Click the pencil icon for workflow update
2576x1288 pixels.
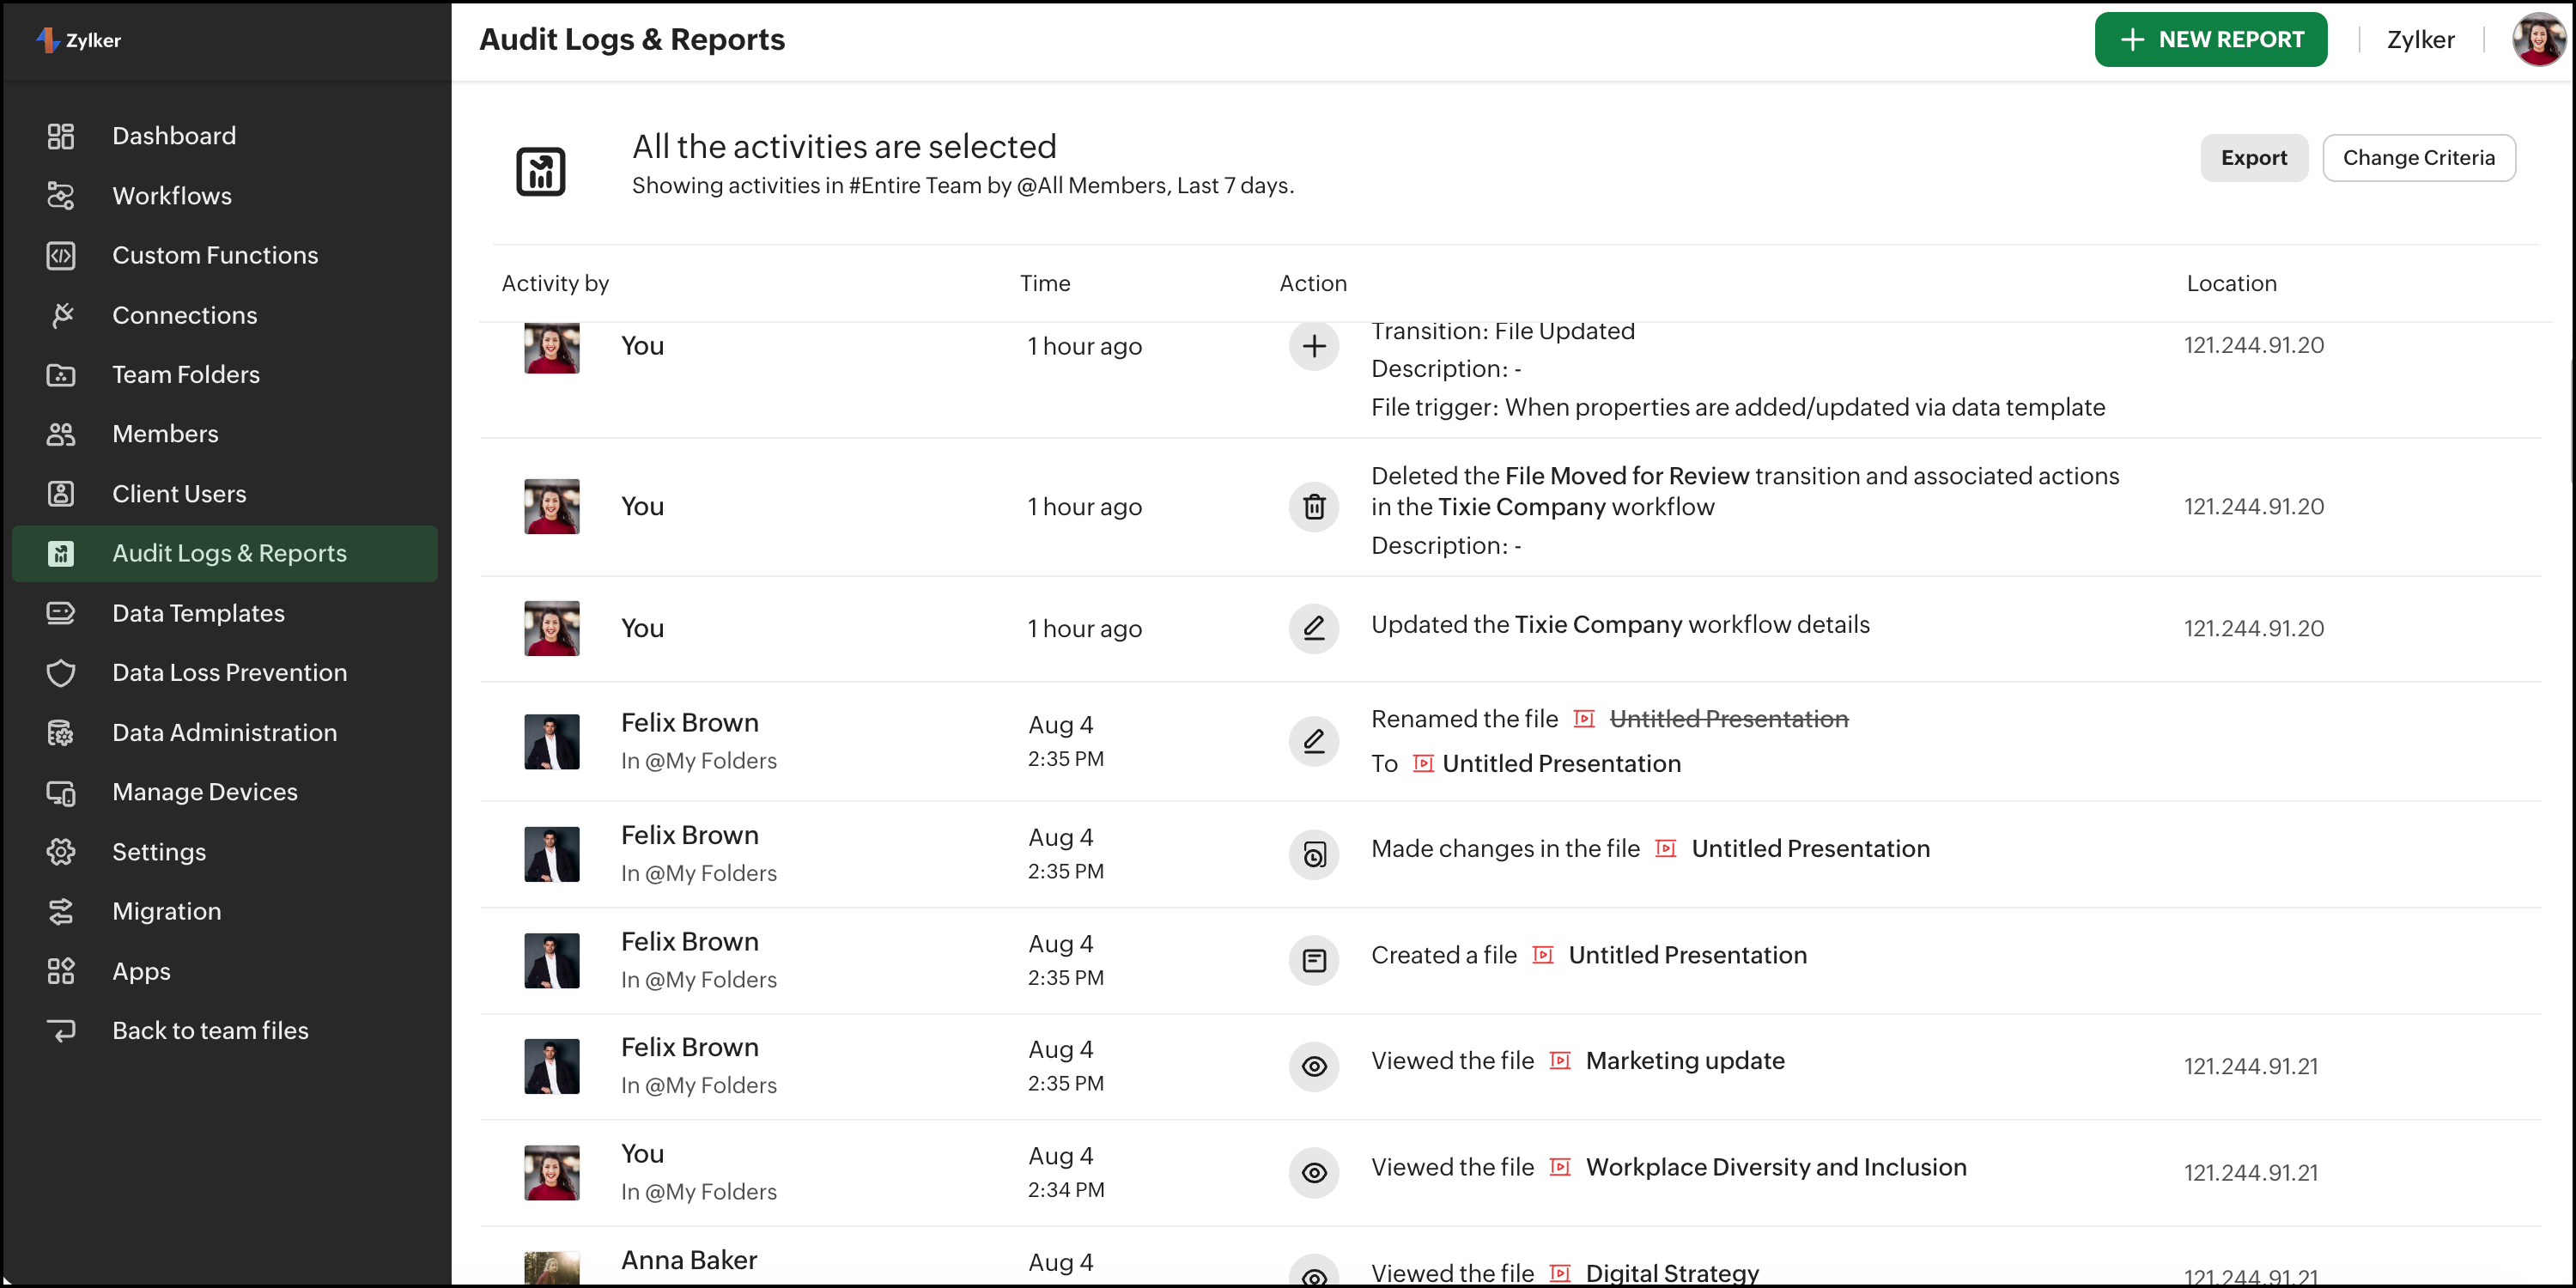pos(1314,628)
